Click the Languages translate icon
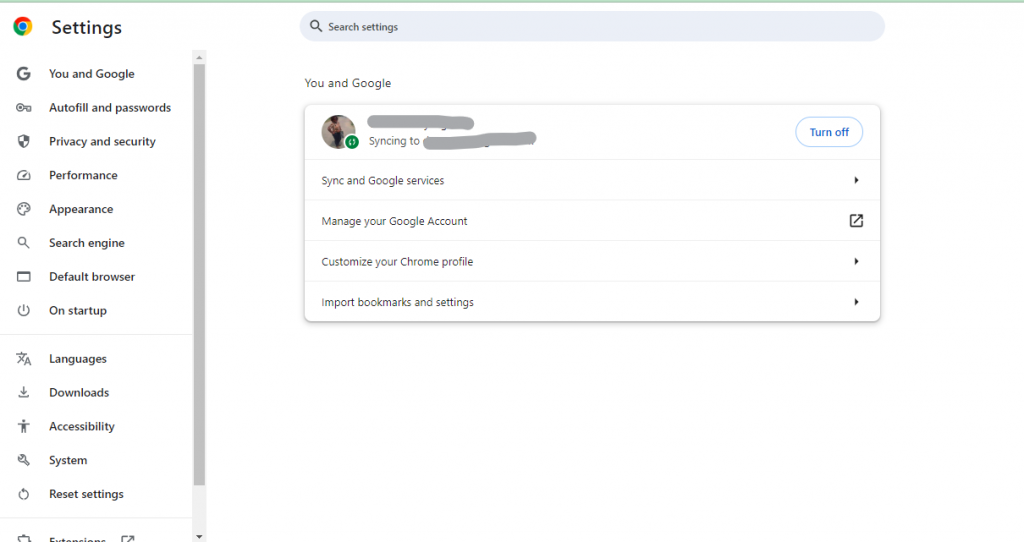Viewport: 1024px width, 542px height. (24, 359)
